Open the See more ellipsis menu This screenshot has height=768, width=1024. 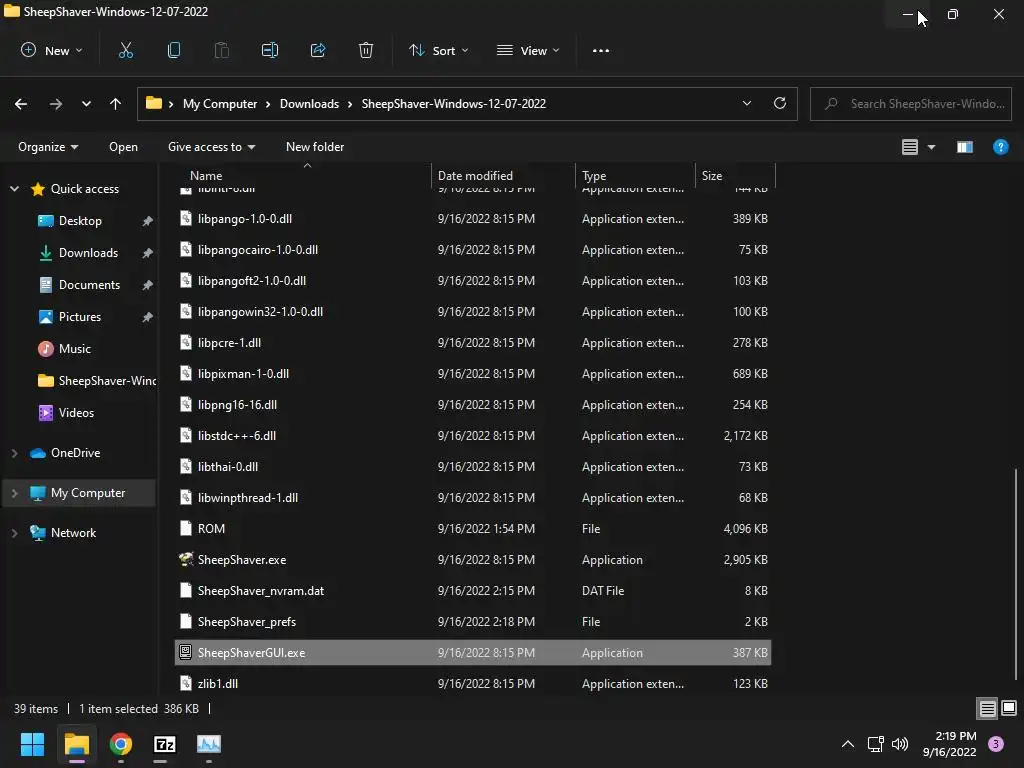pyautogui.click(x=601, y=51)
